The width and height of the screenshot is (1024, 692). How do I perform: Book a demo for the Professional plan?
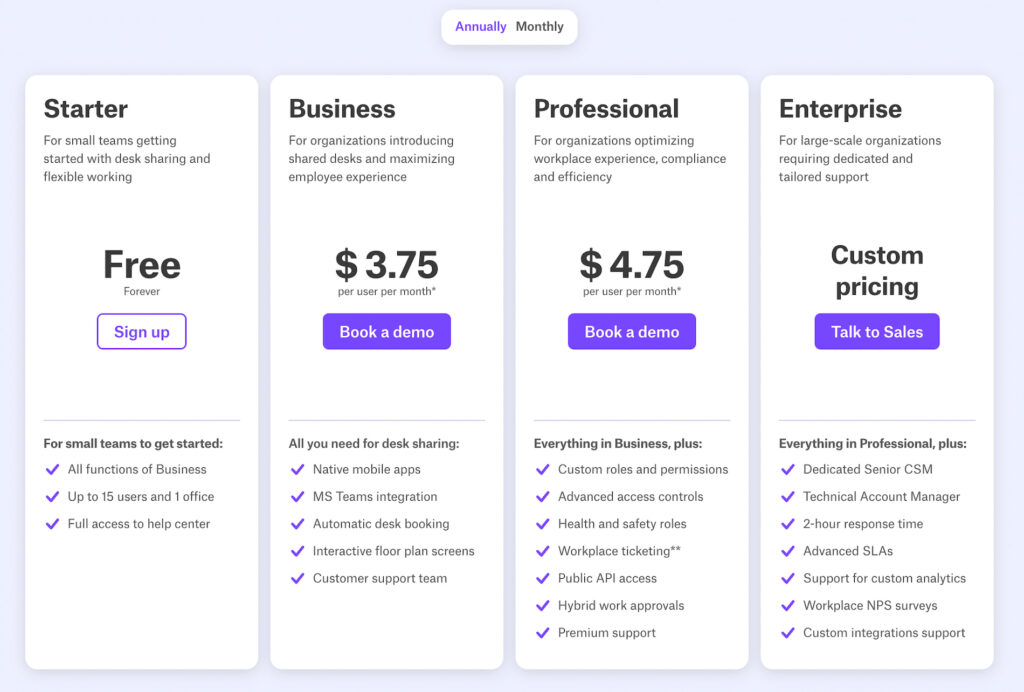pyautogui.click(x=632, y=331)
